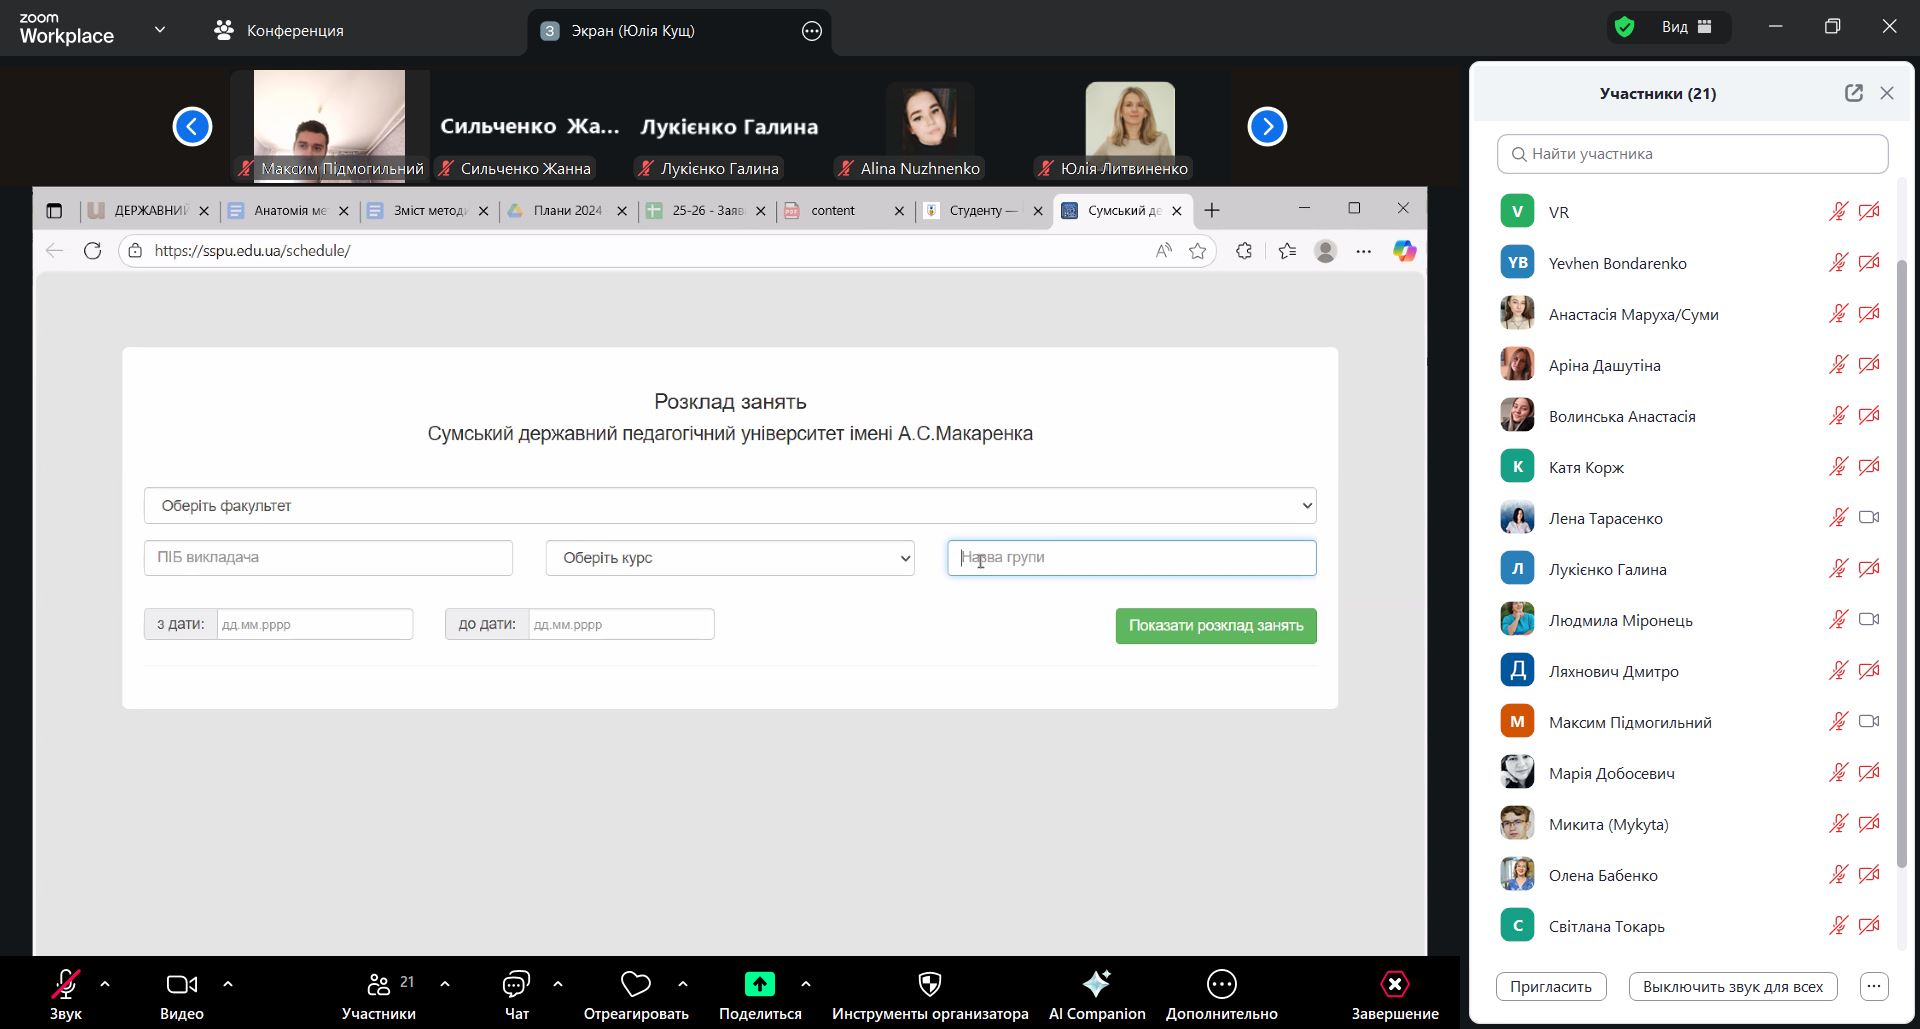The image size is (1920, 1029).
Task: Expand the faculty selection dropdown
Action: pyautogui.click(x=729, y=506)
